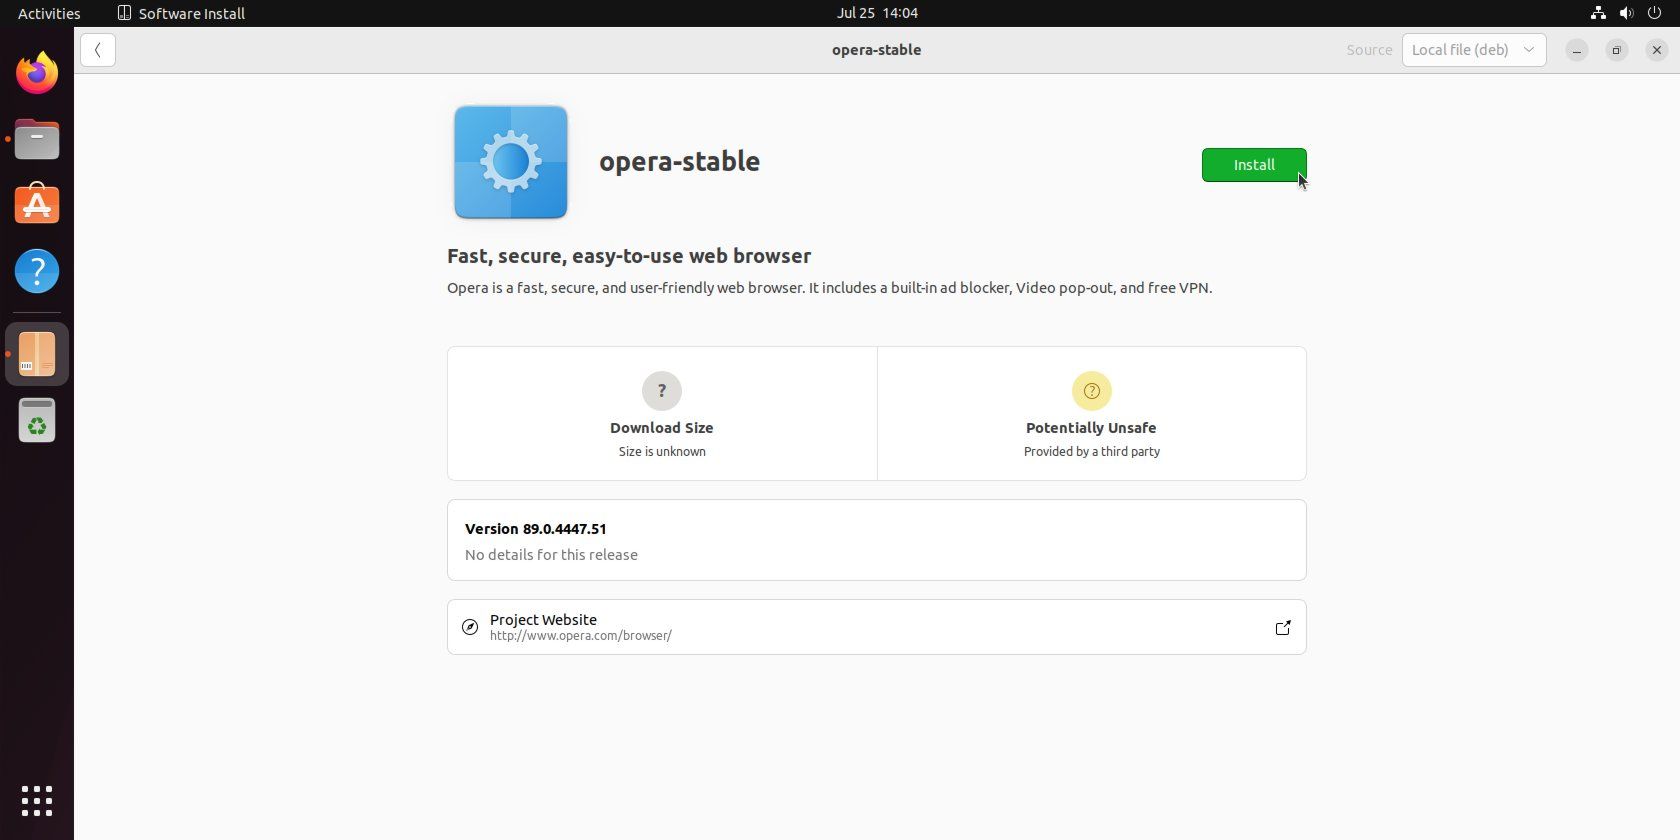
Task: Click the Download Size question mark icon
Action: 662,391
